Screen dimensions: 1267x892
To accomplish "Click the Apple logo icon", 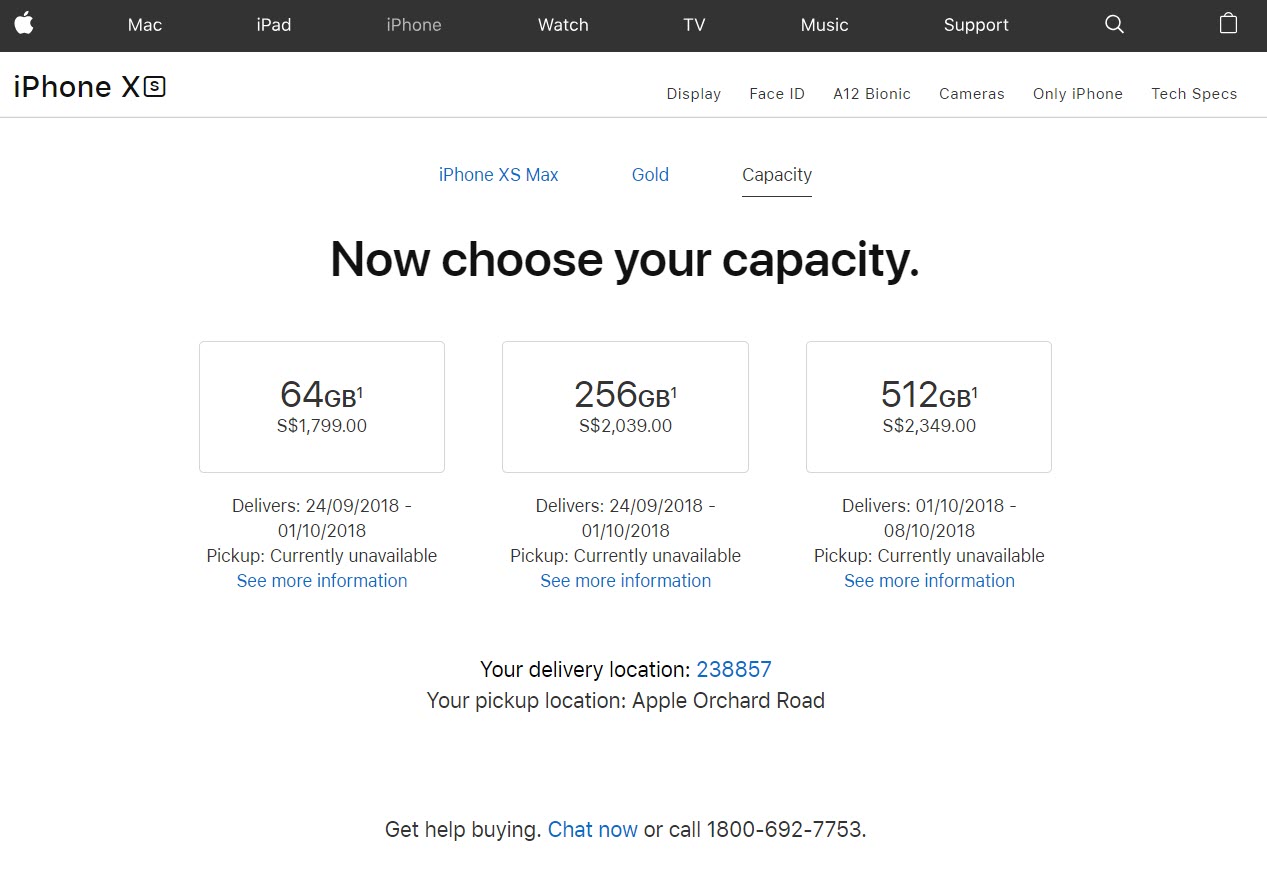I will click(x=24, y=24).
